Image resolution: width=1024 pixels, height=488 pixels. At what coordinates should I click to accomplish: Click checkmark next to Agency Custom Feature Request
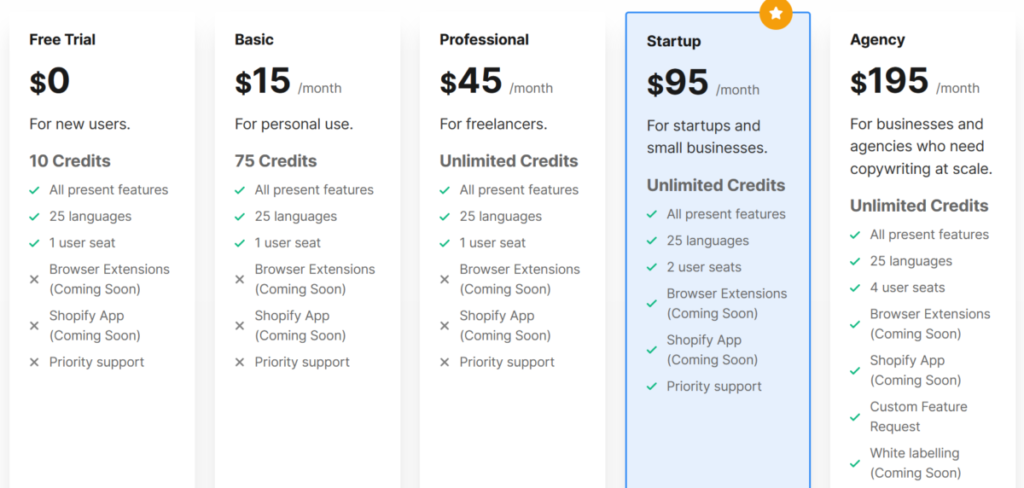(855, 417)
